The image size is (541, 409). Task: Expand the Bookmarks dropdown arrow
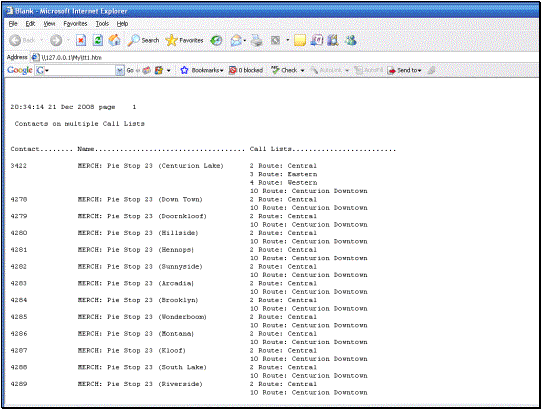coord(222,71)
